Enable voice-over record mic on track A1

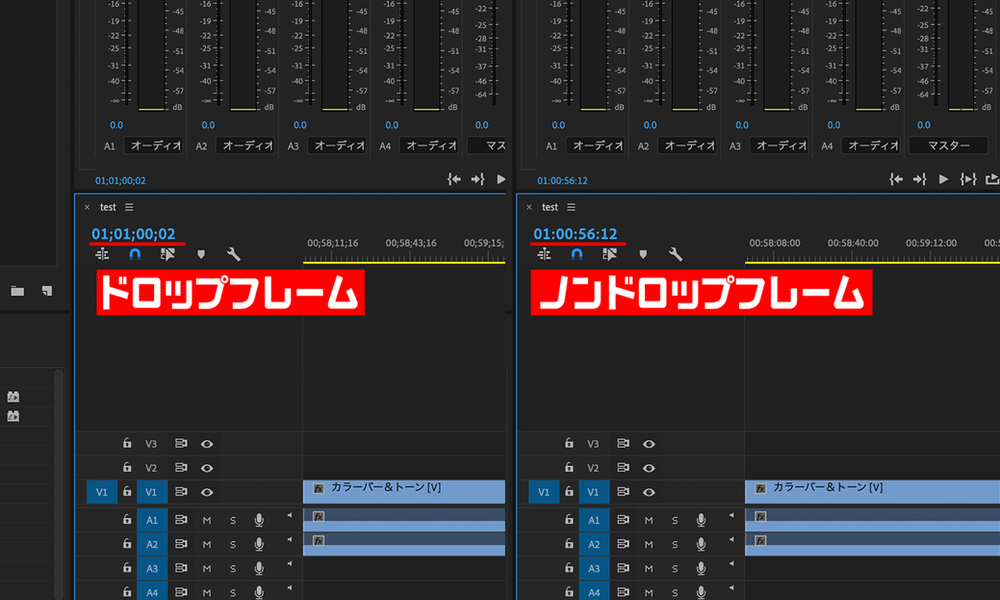point(259,520)
